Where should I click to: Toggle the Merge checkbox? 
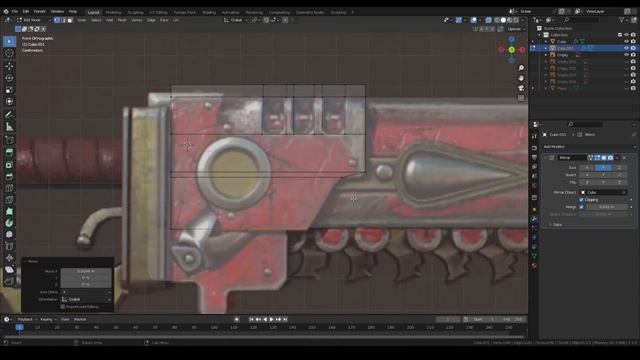581,207
